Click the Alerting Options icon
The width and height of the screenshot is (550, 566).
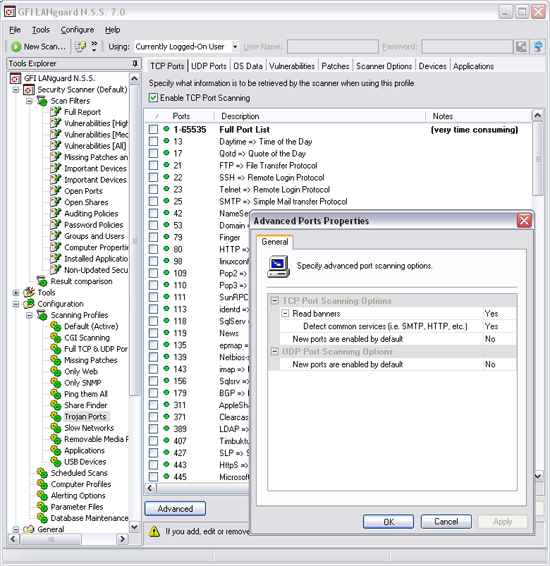(x=42, y=495)
